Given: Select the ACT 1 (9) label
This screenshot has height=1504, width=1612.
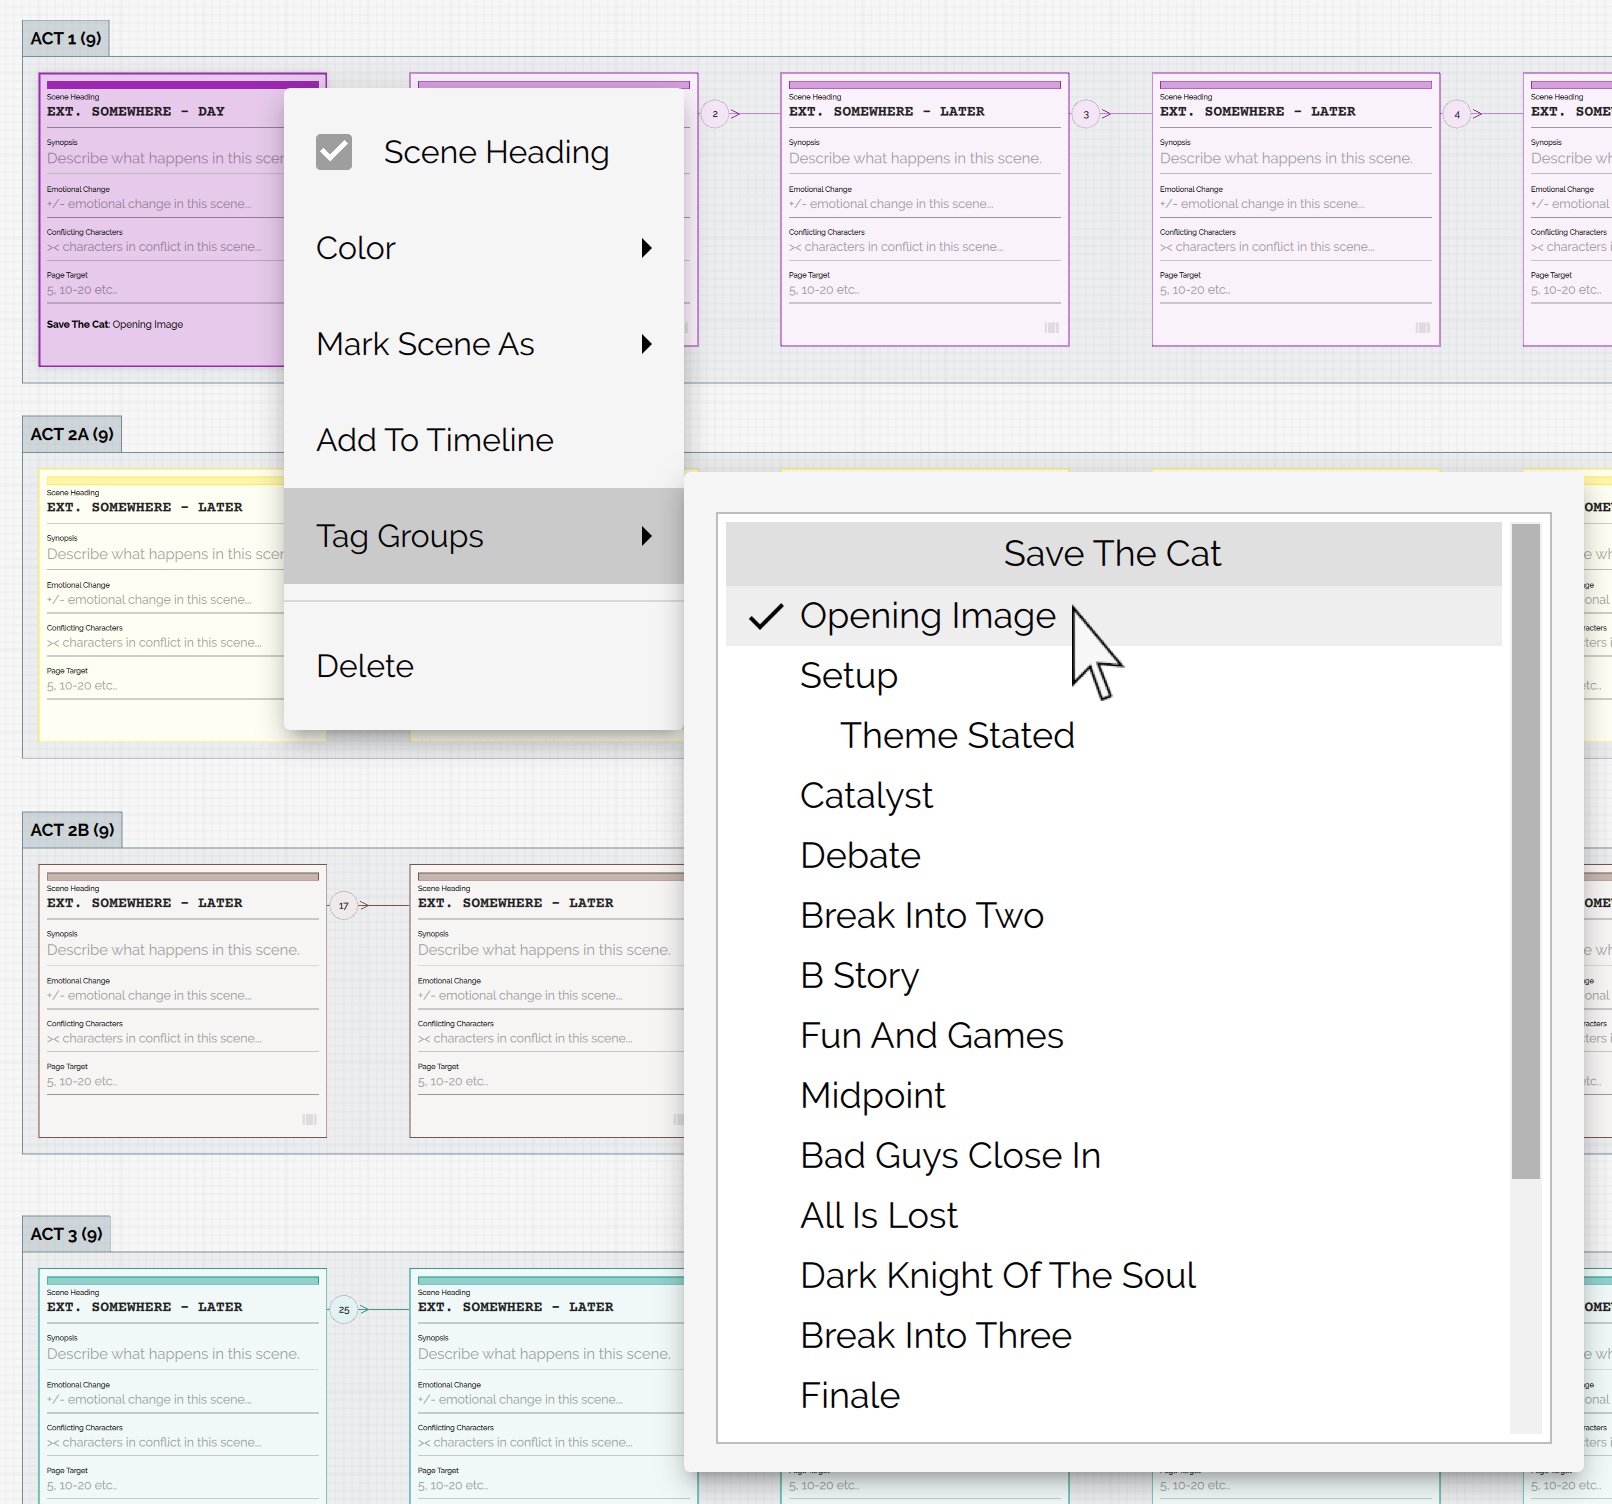Looking at the screenshot, I should point(66,38).
